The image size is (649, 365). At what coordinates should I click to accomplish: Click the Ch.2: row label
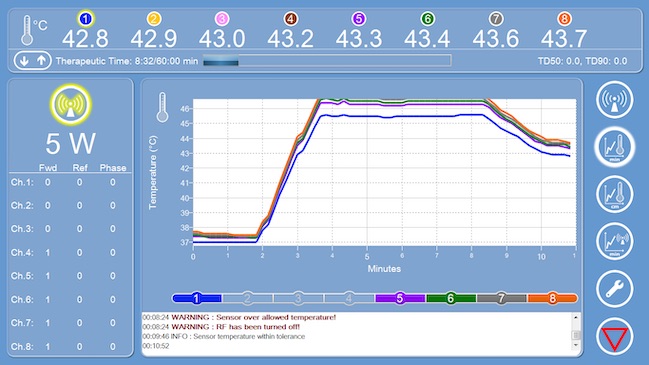22,206
